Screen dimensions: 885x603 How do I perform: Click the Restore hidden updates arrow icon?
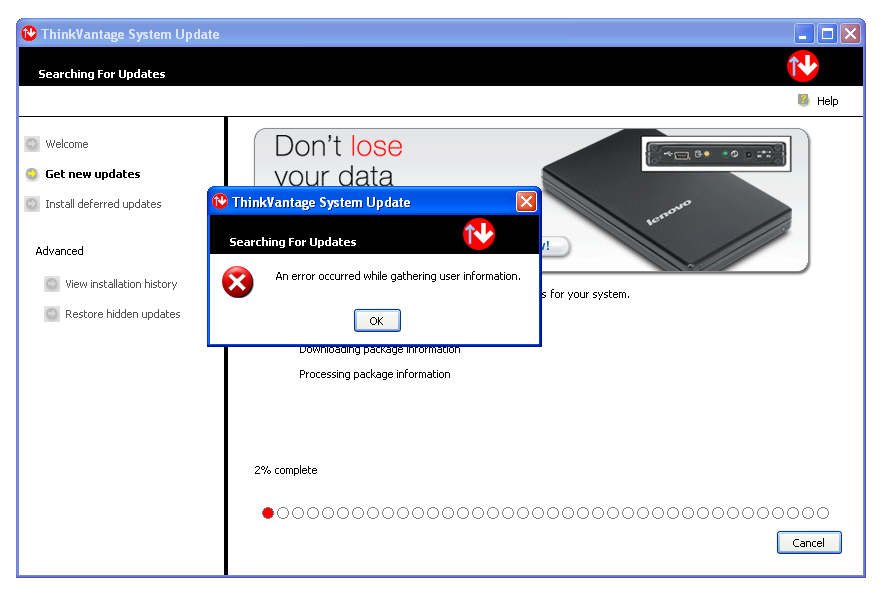pos(52,314)
